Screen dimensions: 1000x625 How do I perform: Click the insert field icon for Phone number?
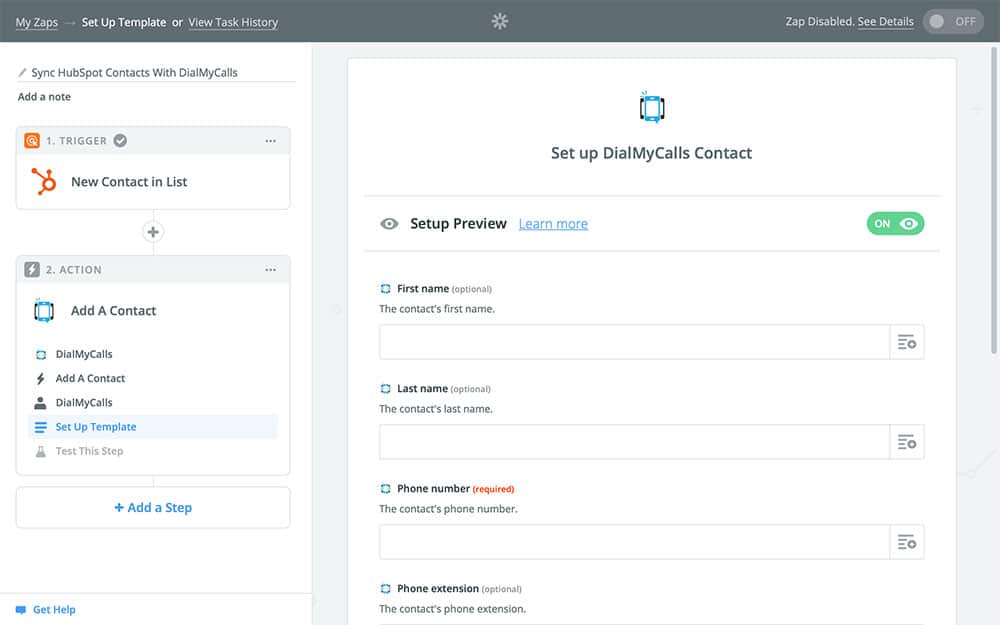tap(907, 542)
